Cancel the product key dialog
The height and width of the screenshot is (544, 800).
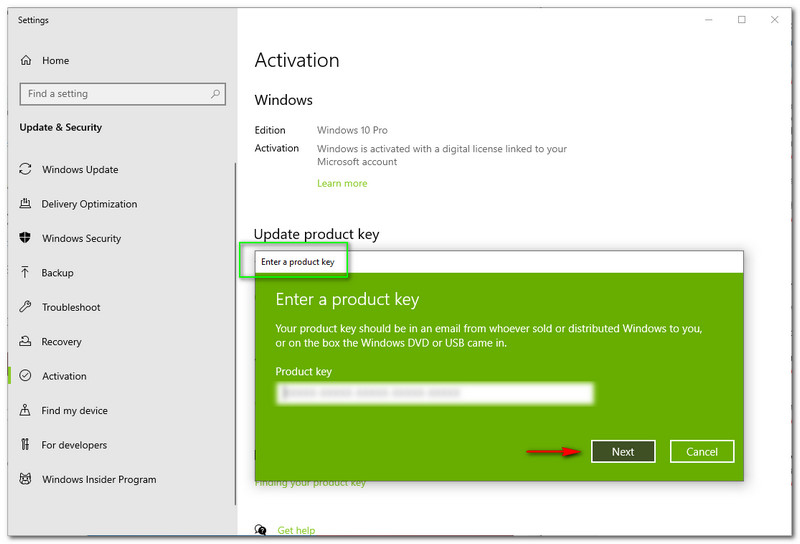702,452
